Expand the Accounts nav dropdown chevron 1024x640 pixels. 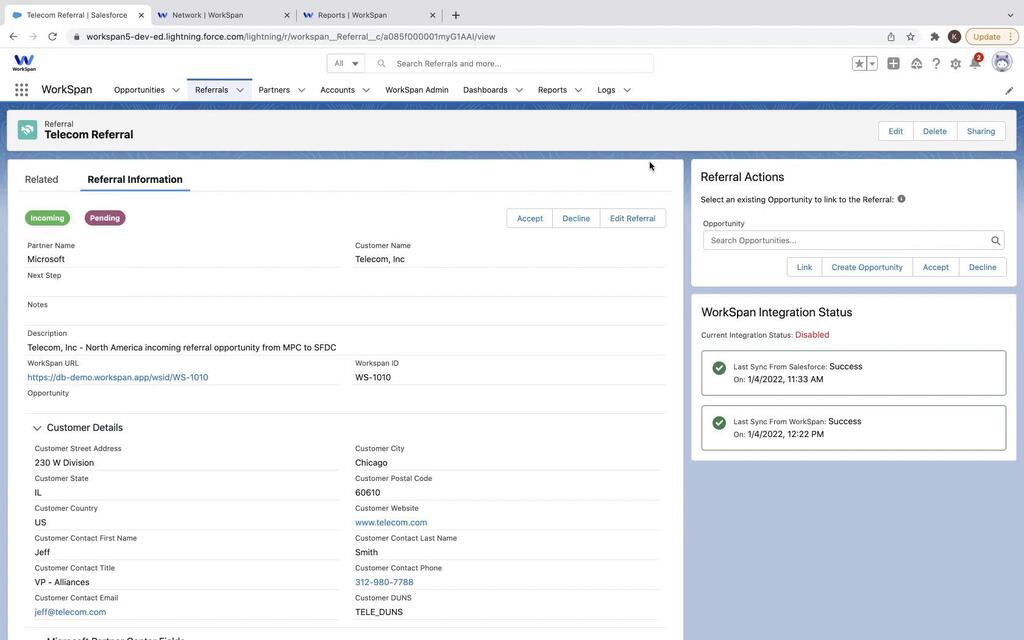click(x=366, y=90)
